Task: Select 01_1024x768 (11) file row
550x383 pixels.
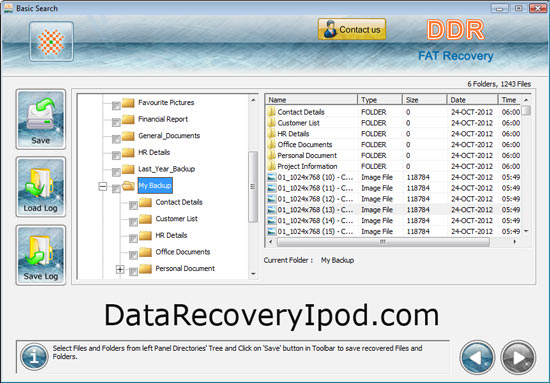Action: [393, 188]
